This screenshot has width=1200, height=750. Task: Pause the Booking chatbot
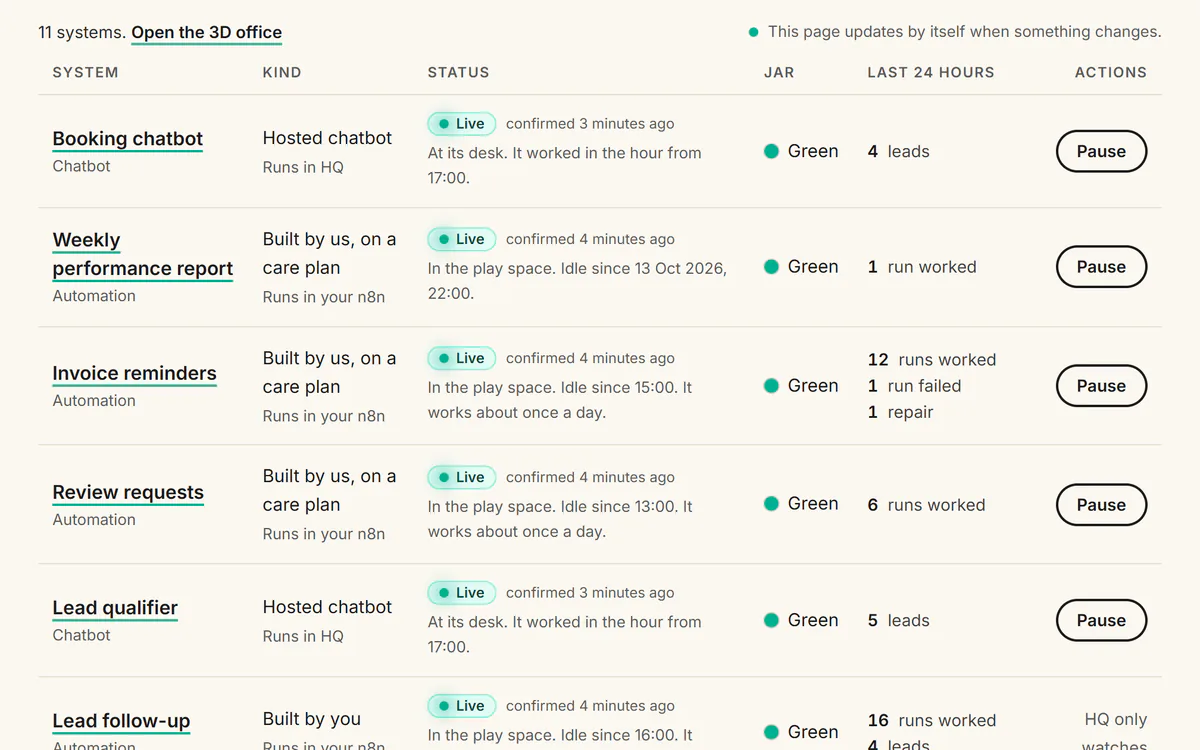pyautogui.click(x=1101, y=152)
